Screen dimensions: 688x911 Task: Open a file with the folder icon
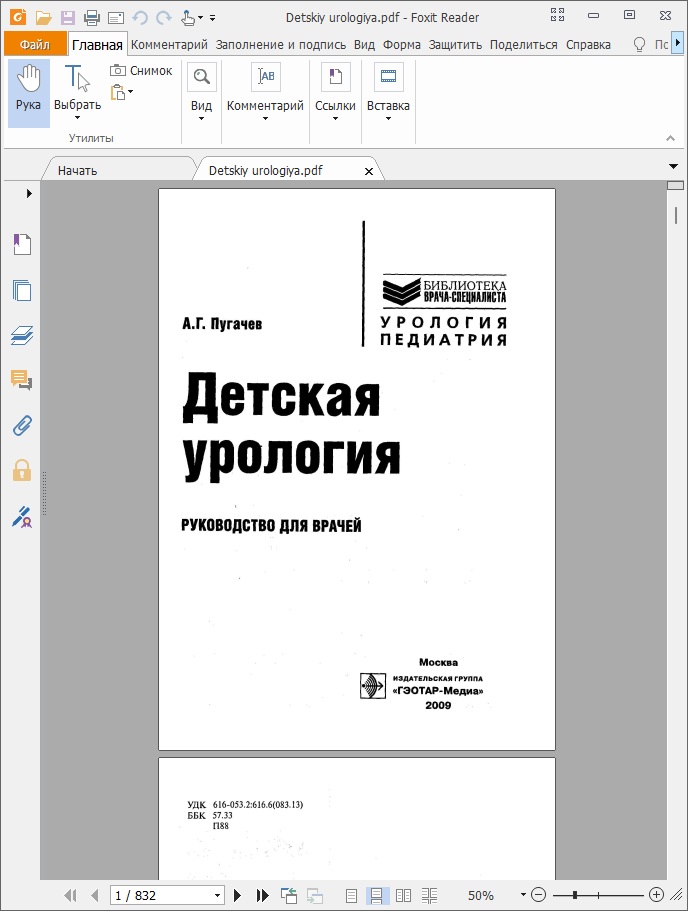(44, 18)
